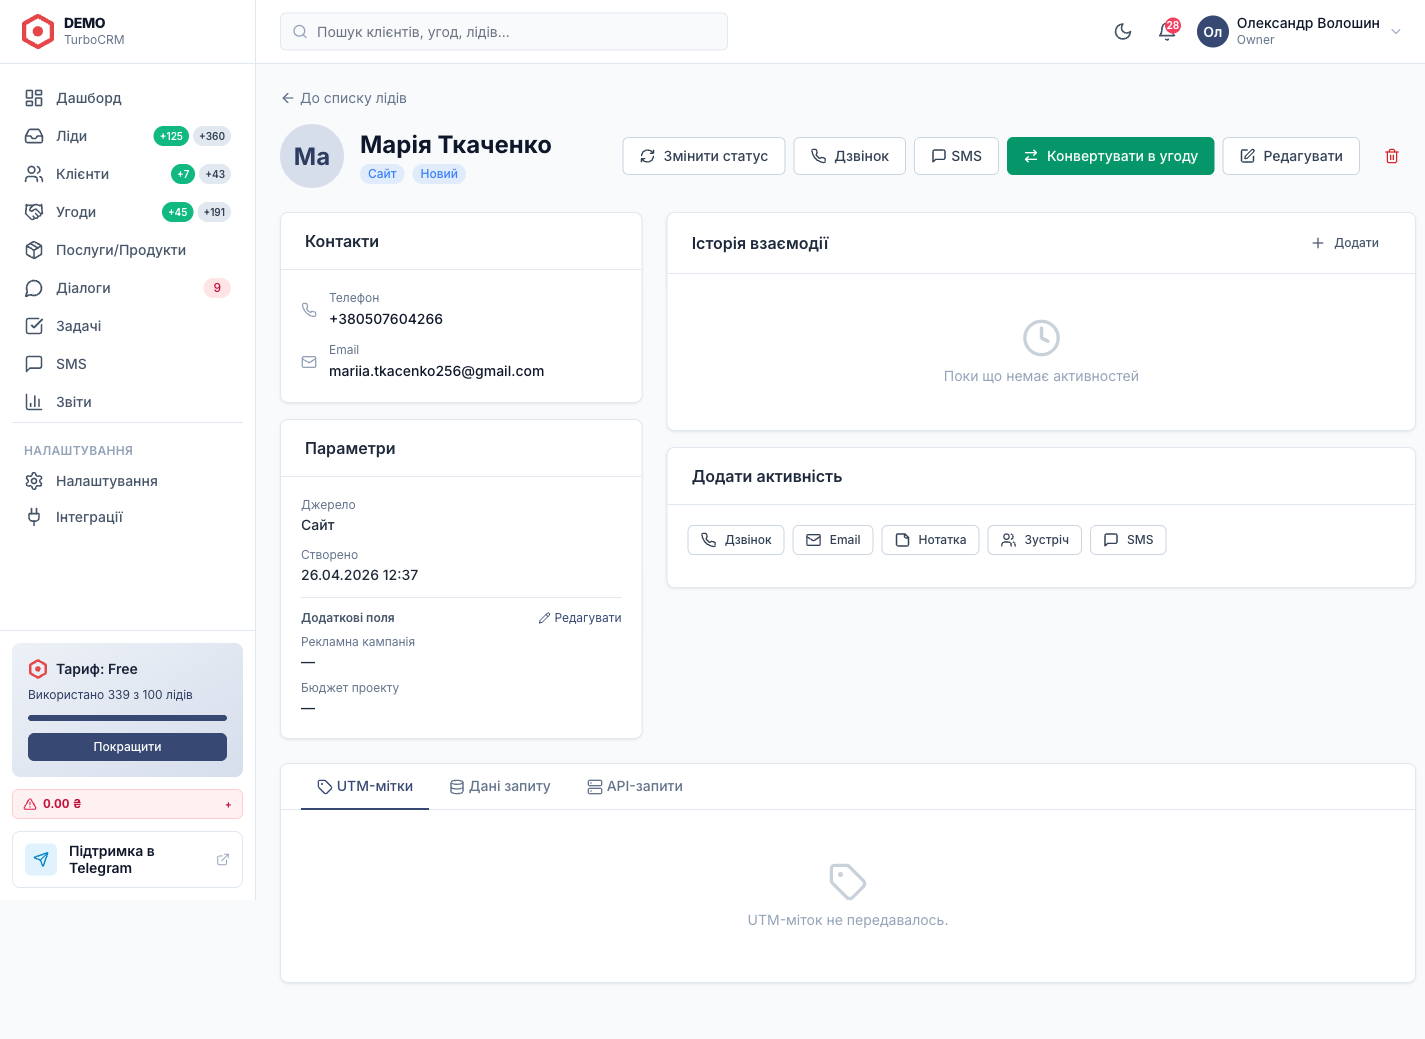Click the Клієнти people icon

click(34, 174)
